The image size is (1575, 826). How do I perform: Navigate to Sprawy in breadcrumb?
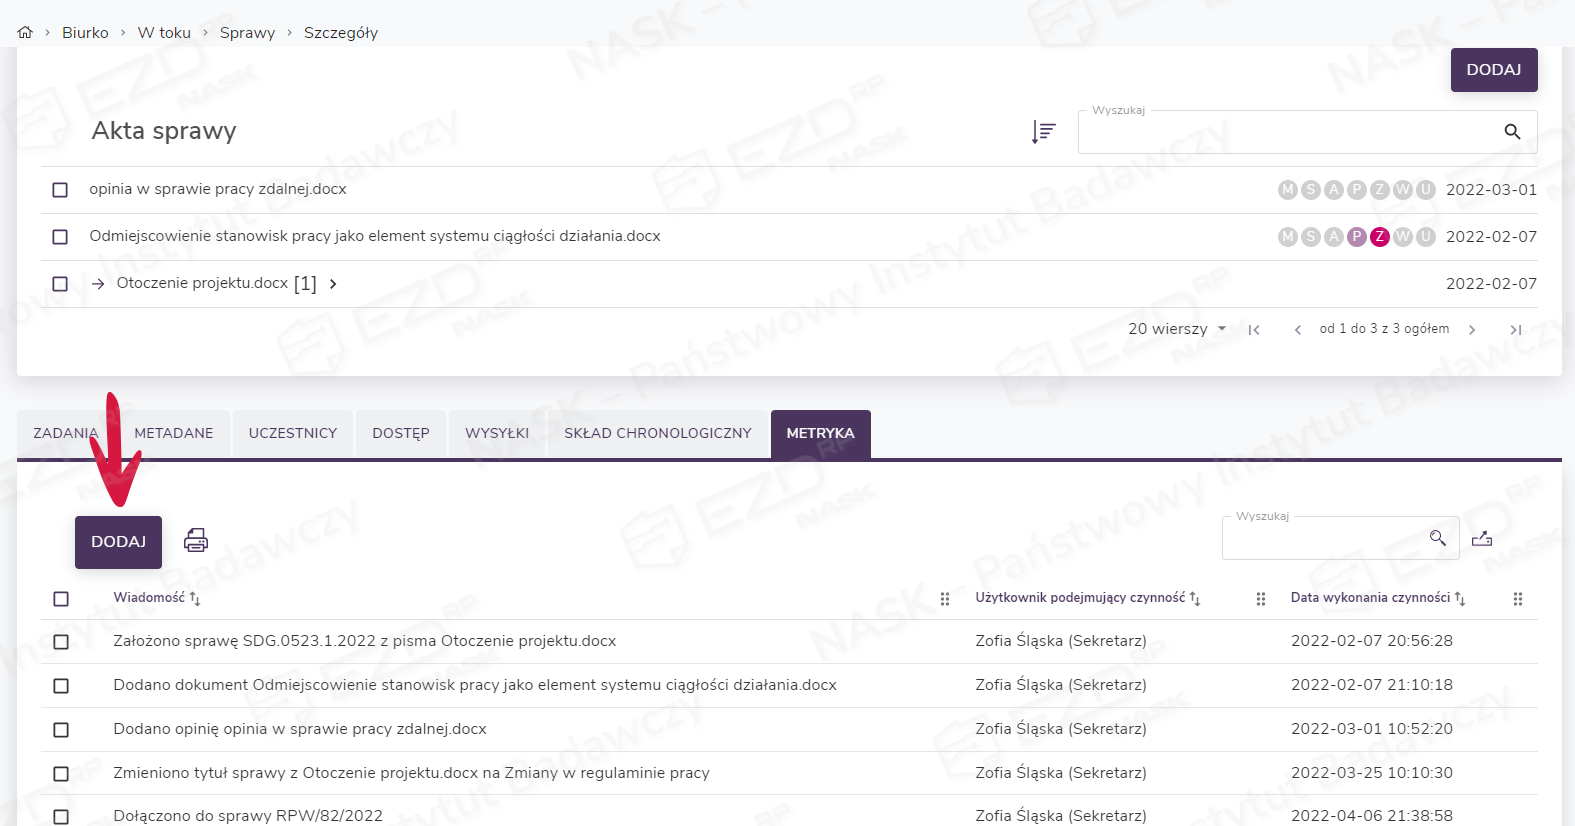[247, 33]
